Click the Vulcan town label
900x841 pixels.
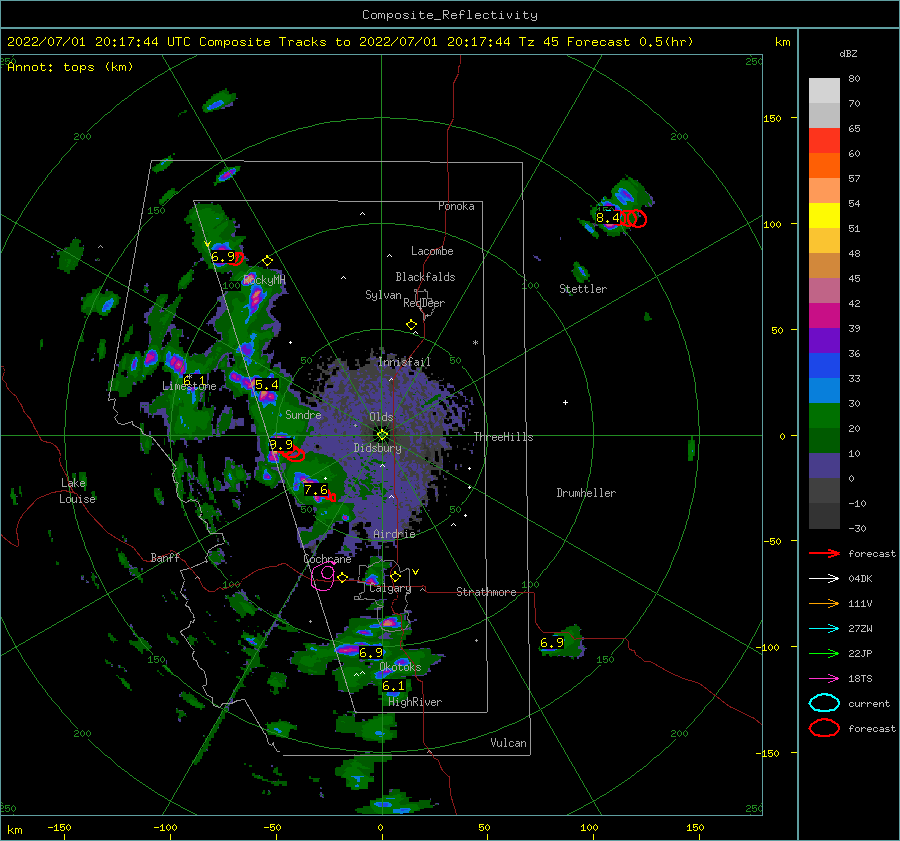point(508,743)
